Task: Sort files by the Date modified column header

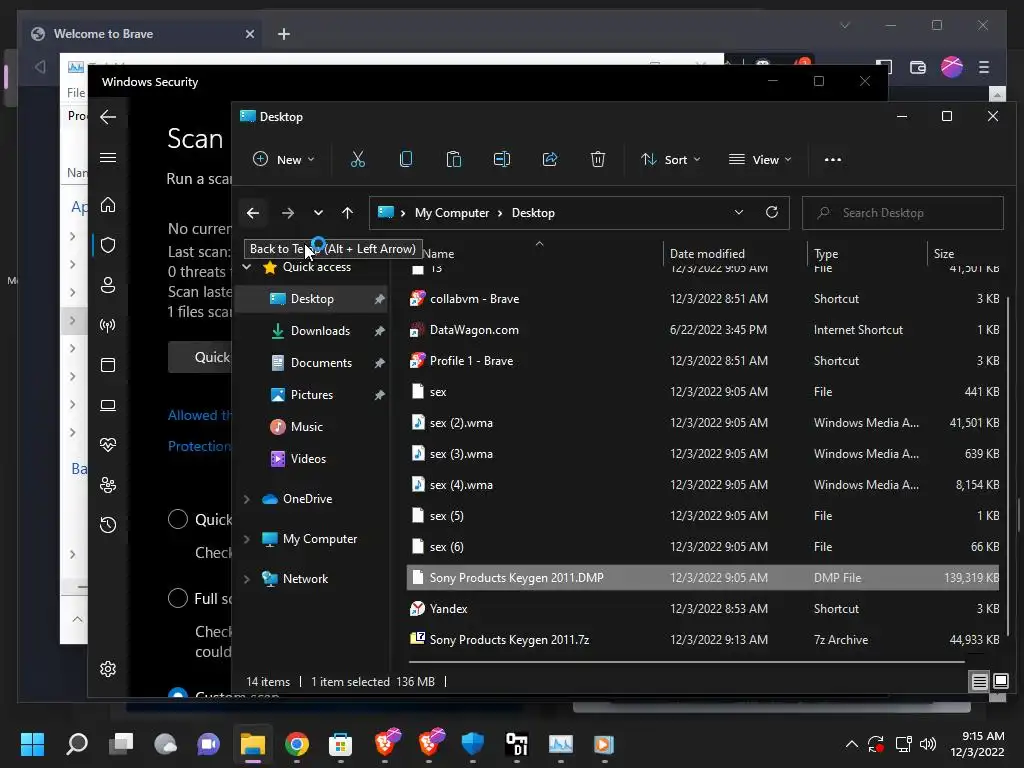Action: 707,254
